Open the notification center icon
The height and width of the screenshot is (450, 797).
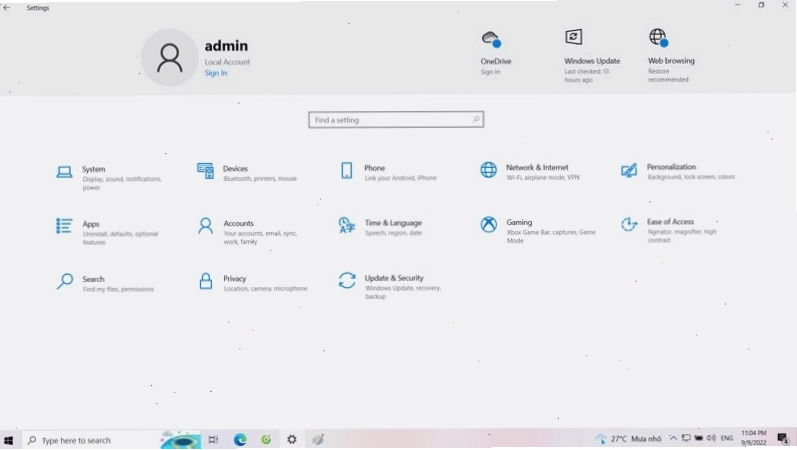coord(783,438)
